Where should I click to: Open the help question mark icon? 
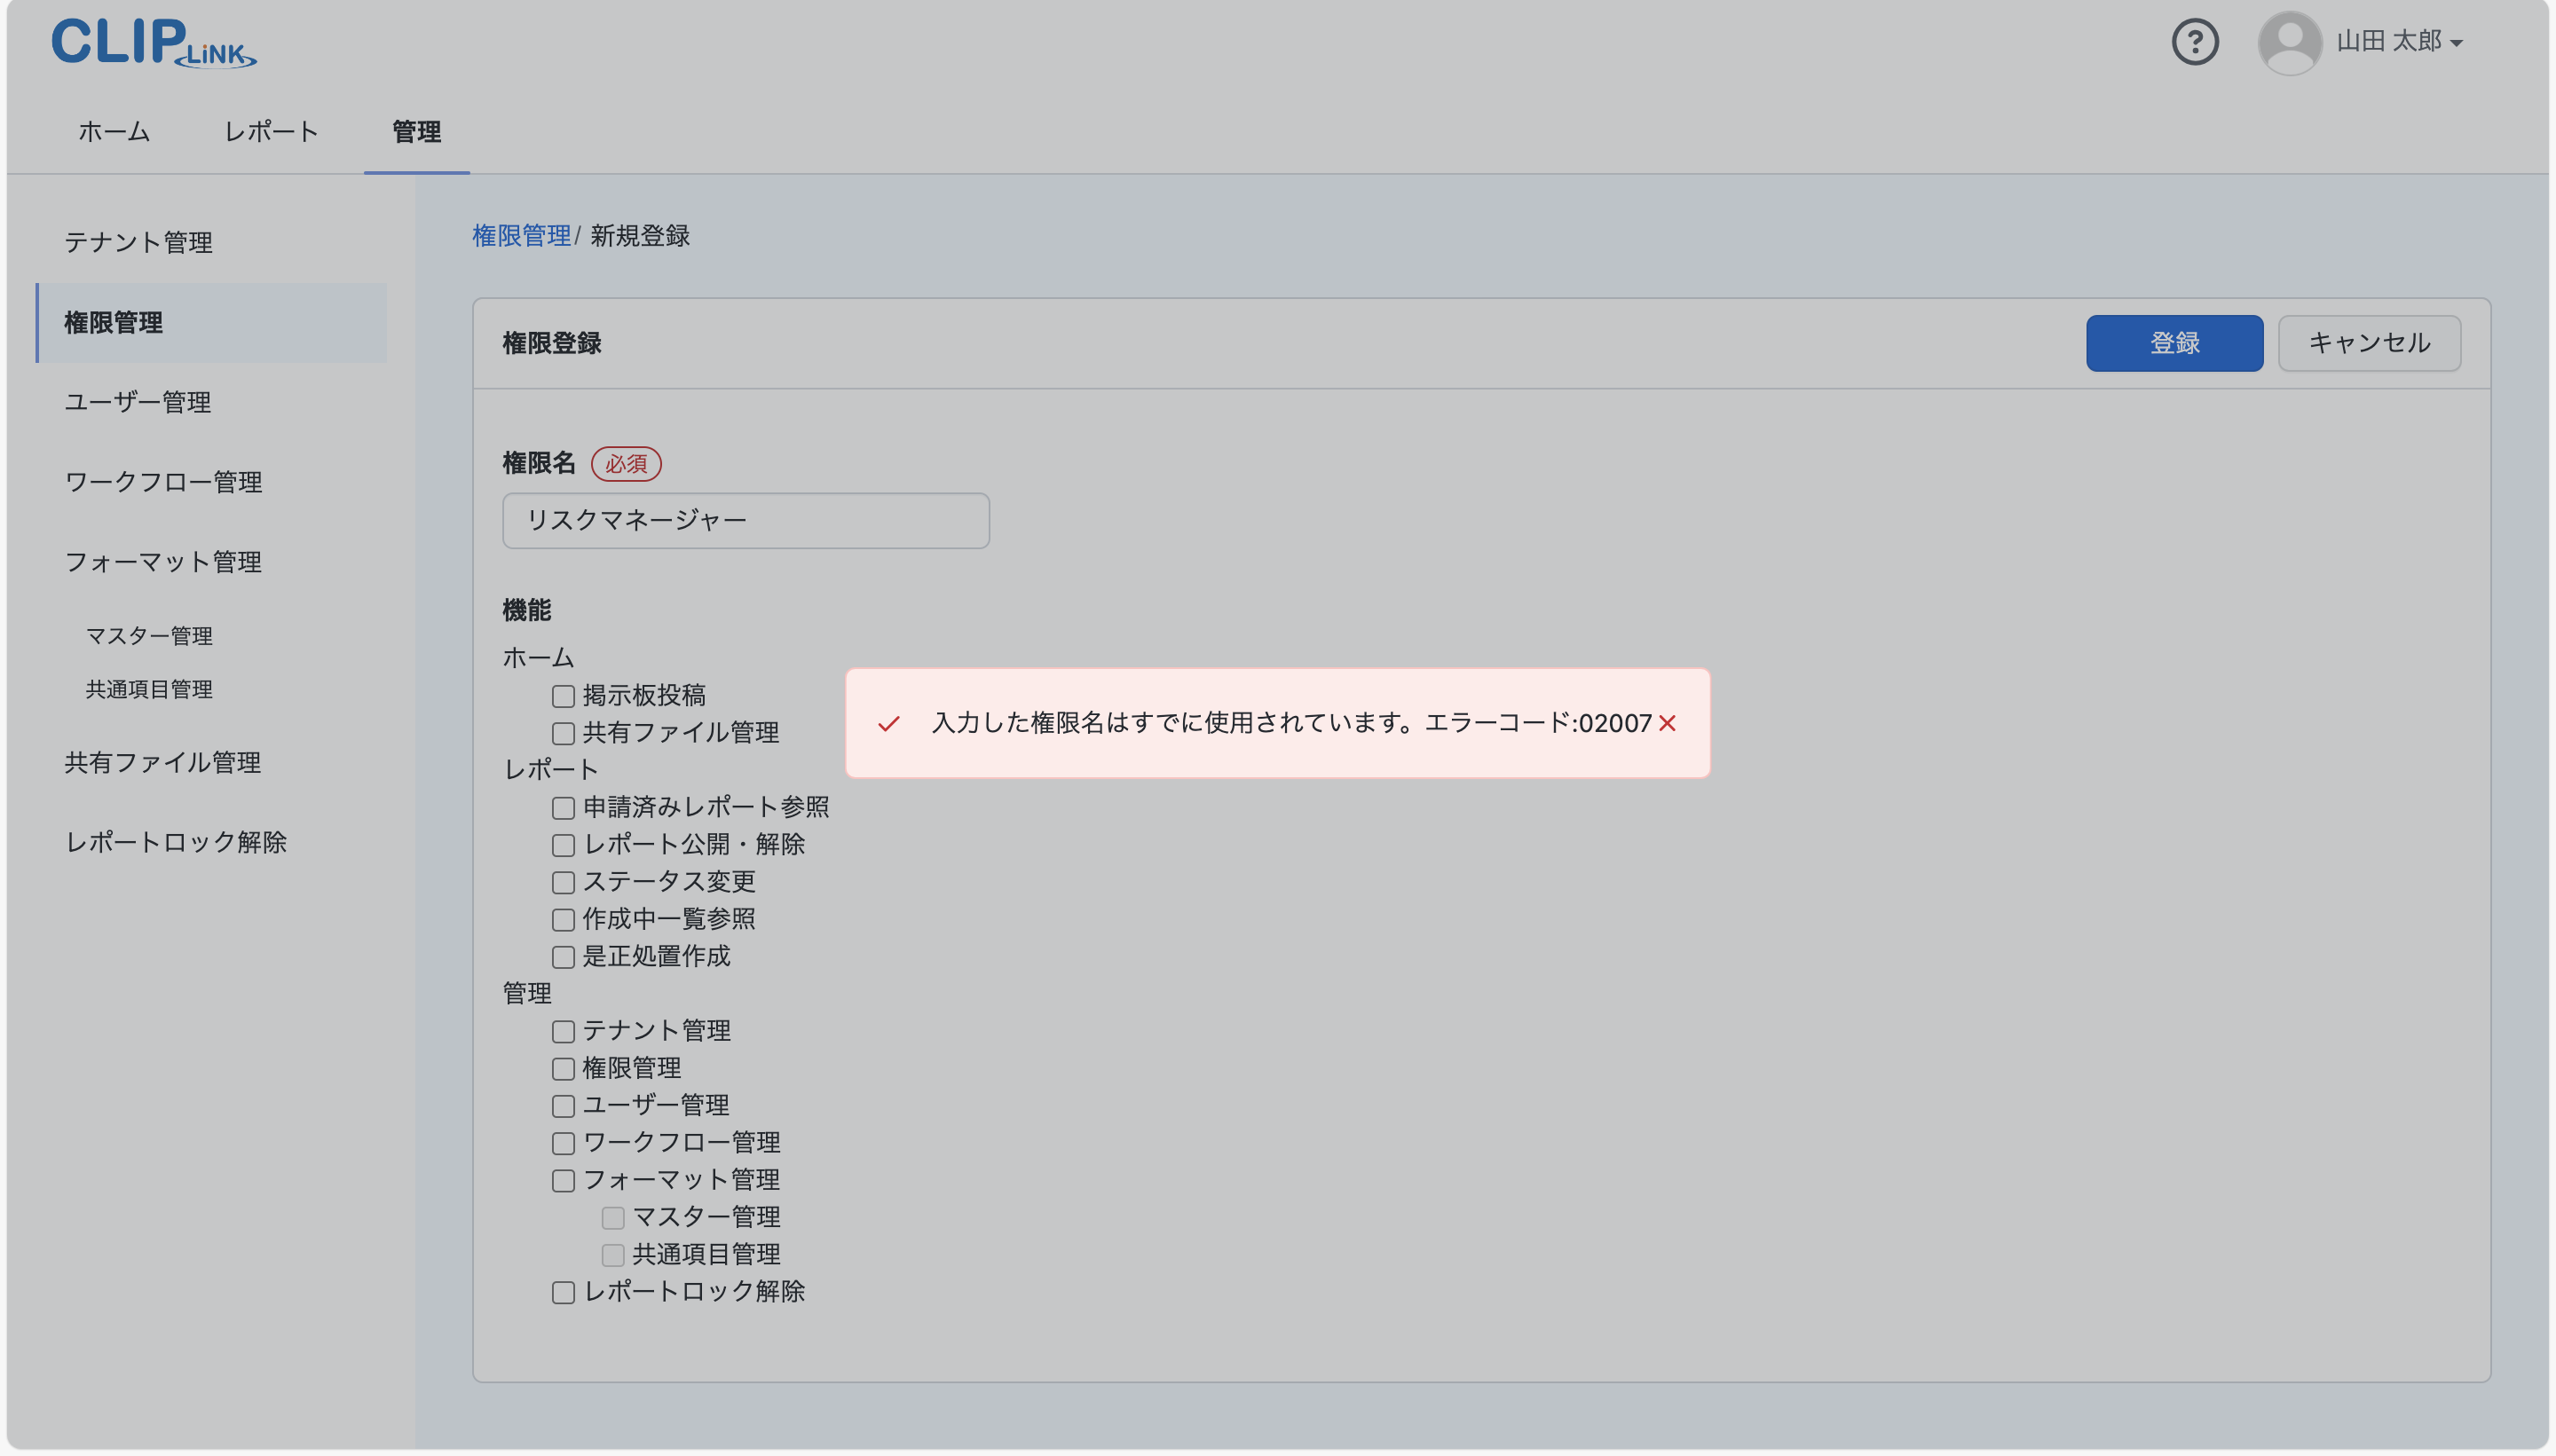click(2194, 42)
